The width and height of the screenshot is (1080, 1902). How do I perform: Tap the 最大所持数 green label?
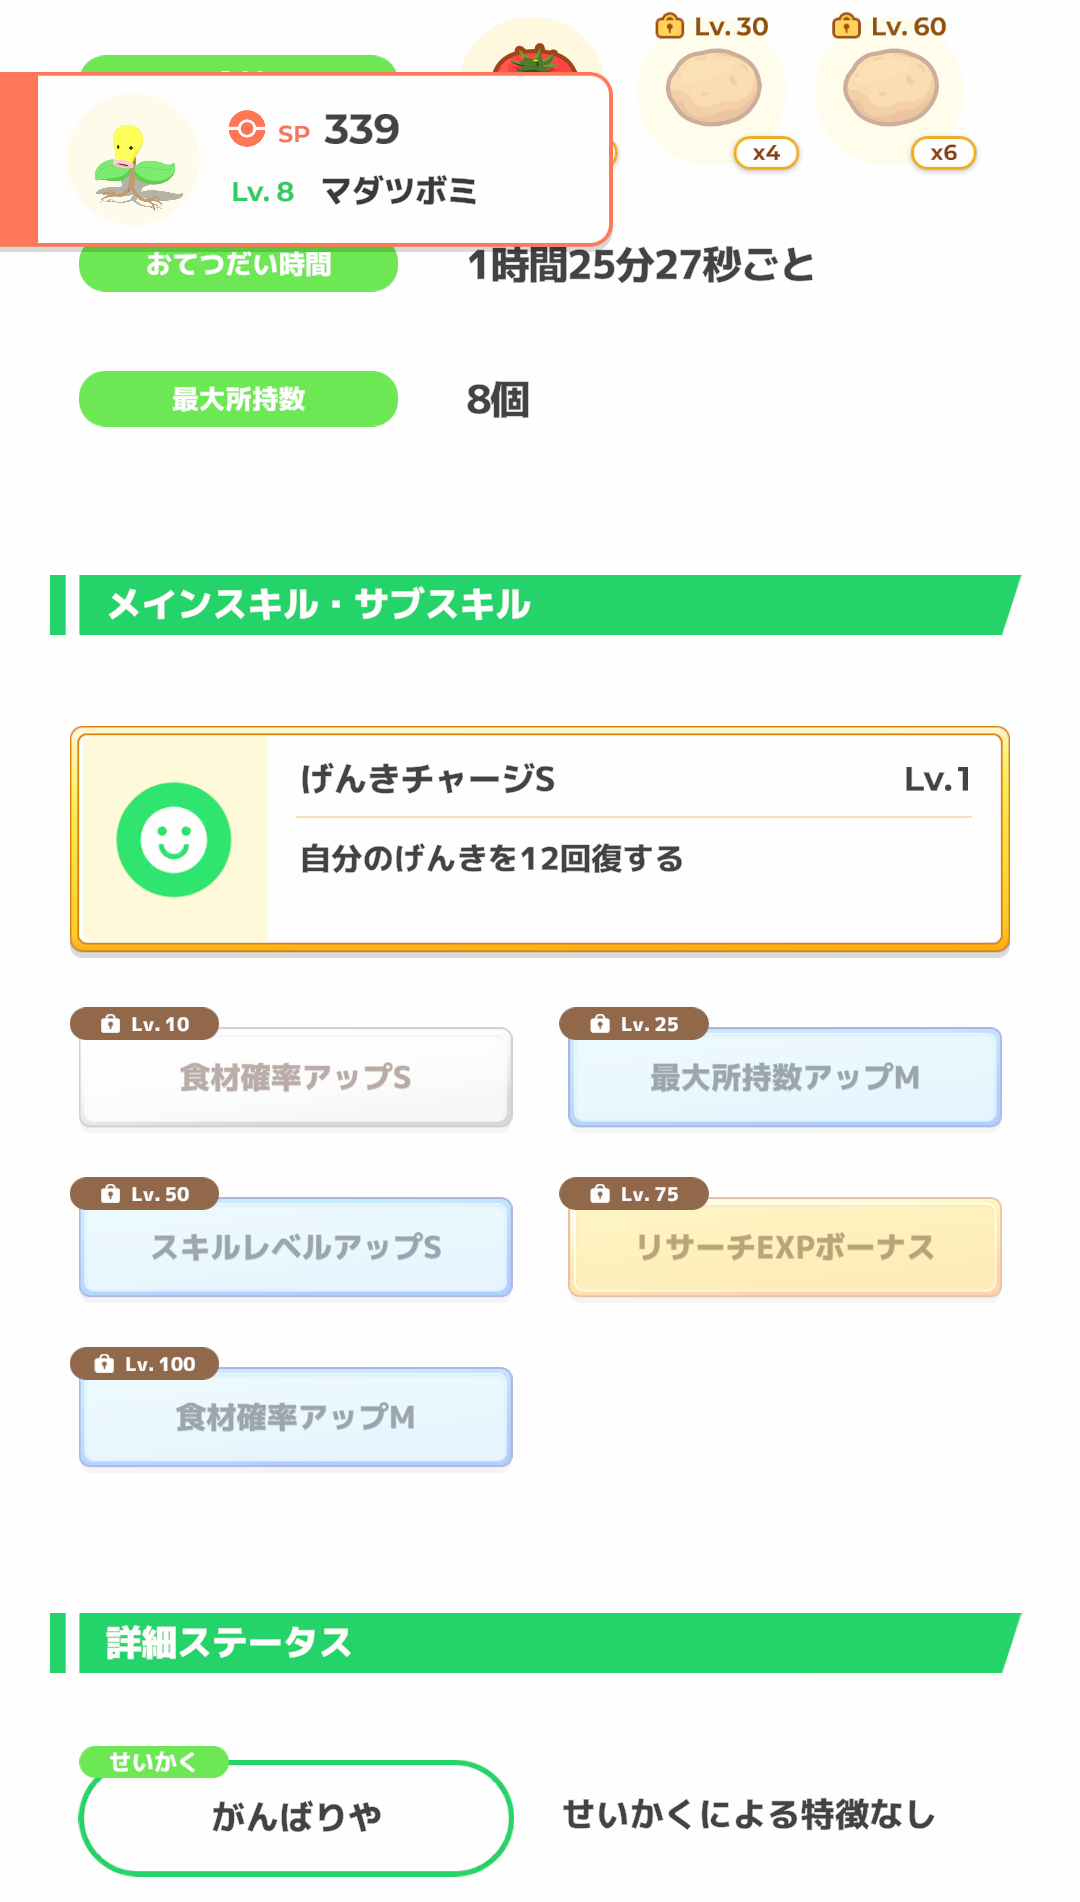pos(239,399)
